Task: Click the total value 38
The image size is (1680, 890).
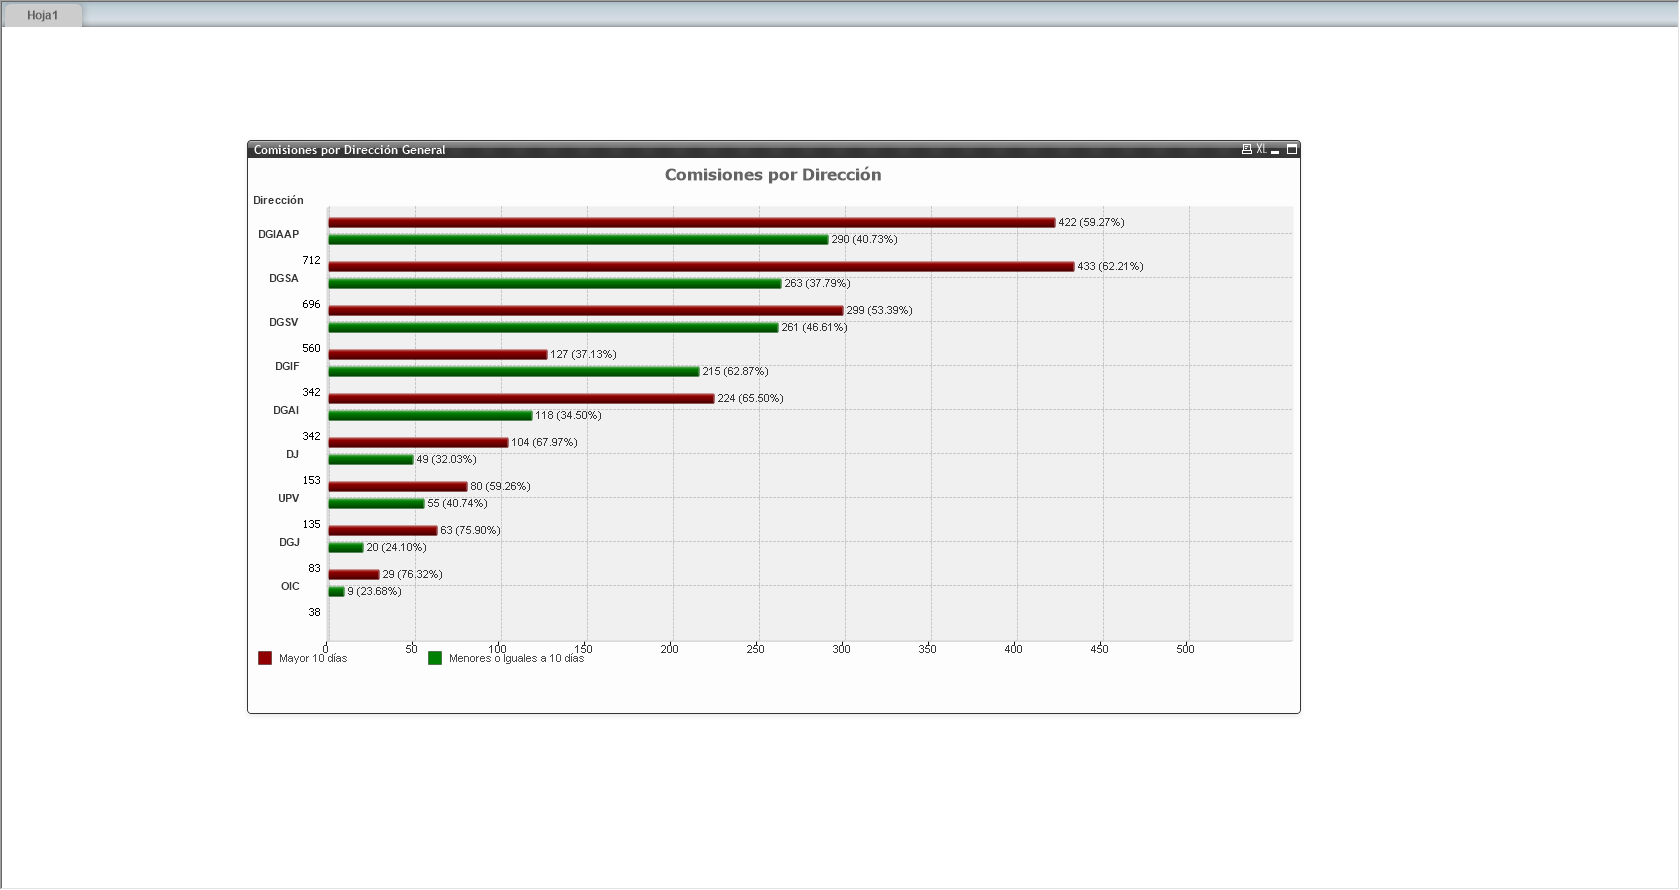Action: click(314, 612)
